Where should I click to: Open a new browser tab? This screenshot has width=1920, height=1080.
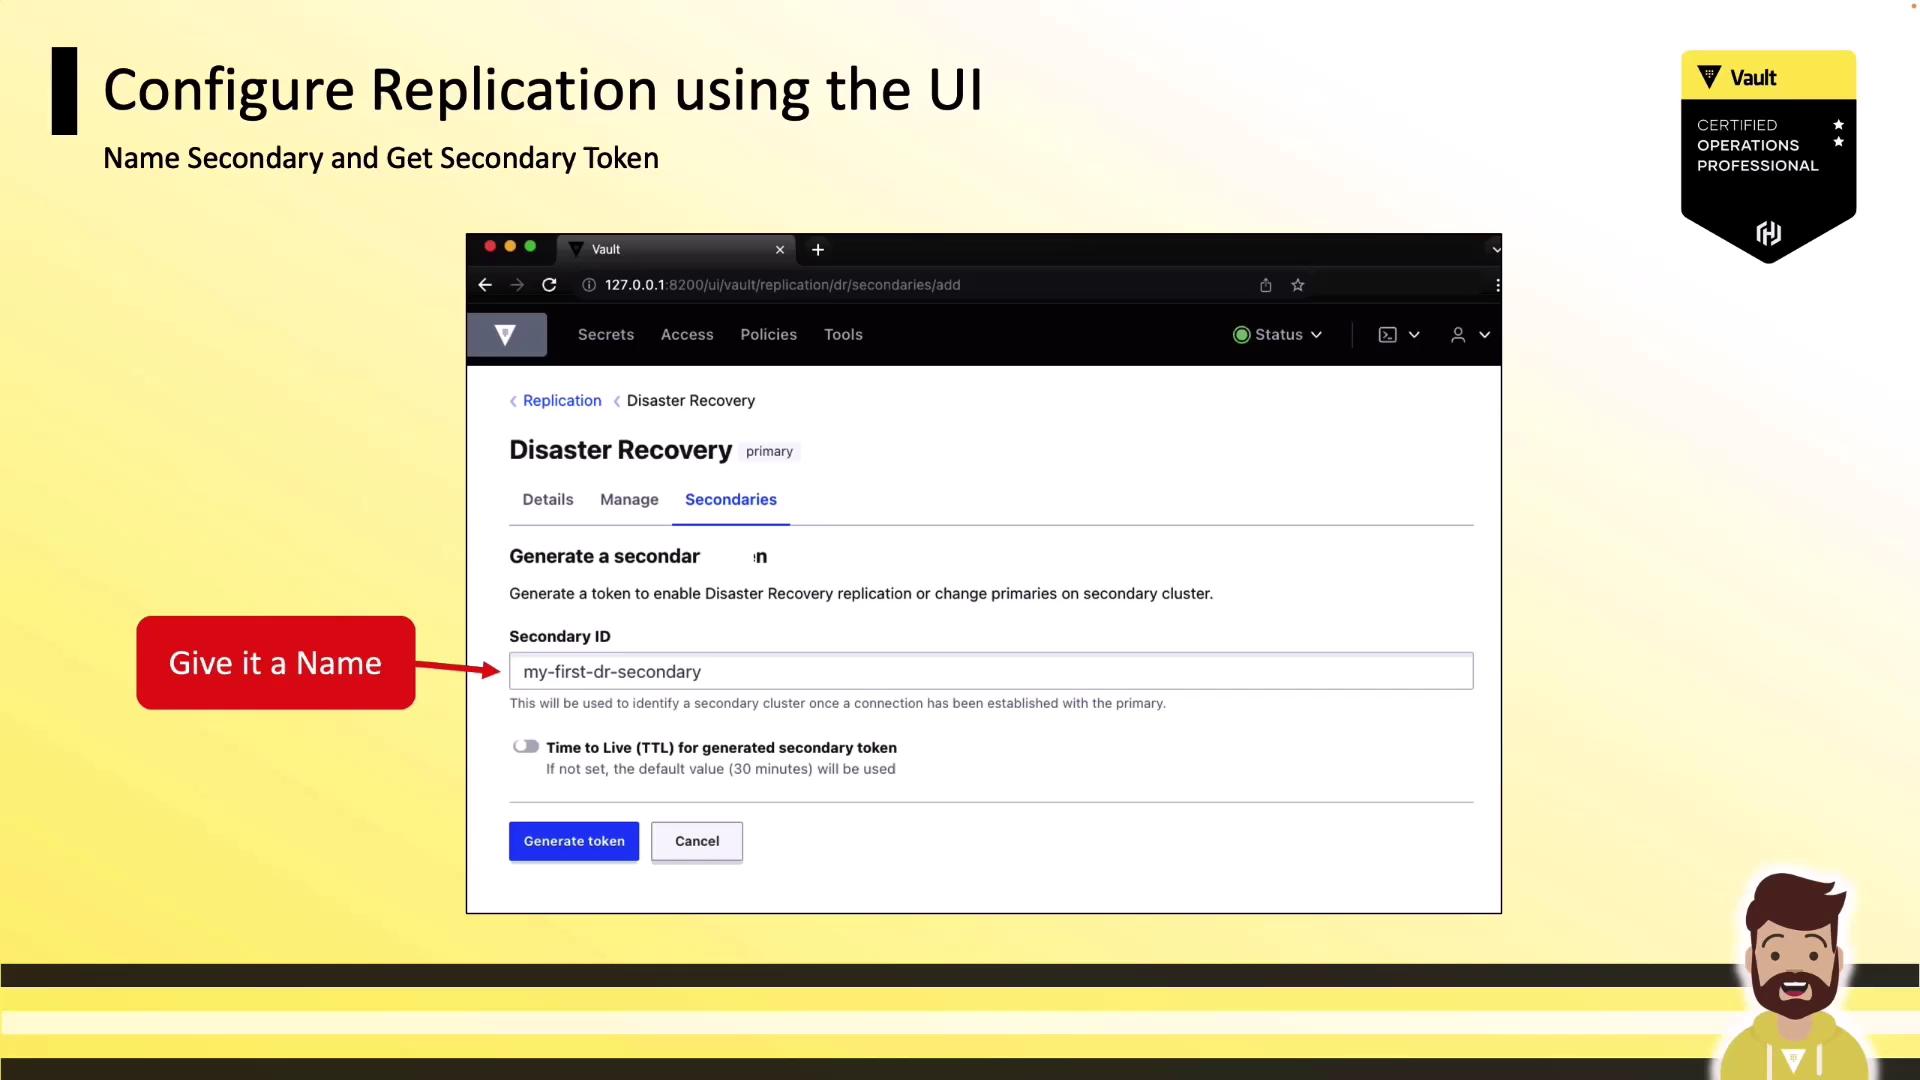tap(818, 250)
